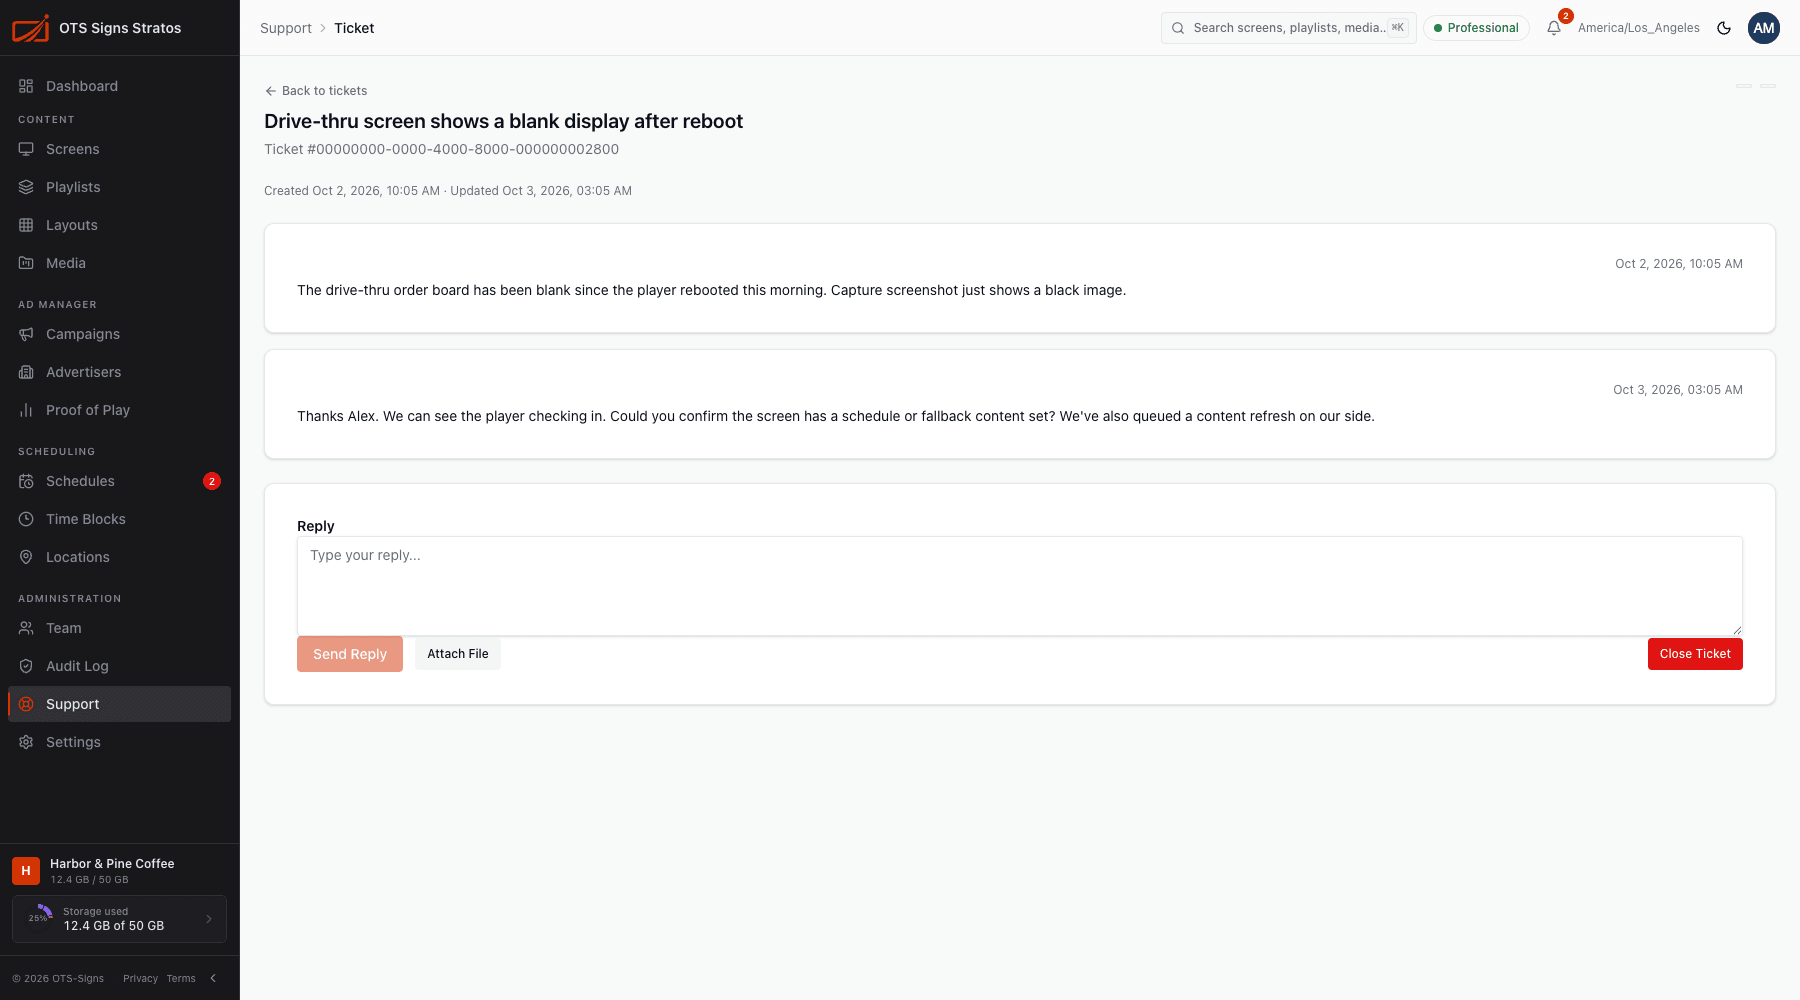Click the Support breadcrumb
The height and width of the screenshot is (1000, 1800).
(x=286, y=28)
